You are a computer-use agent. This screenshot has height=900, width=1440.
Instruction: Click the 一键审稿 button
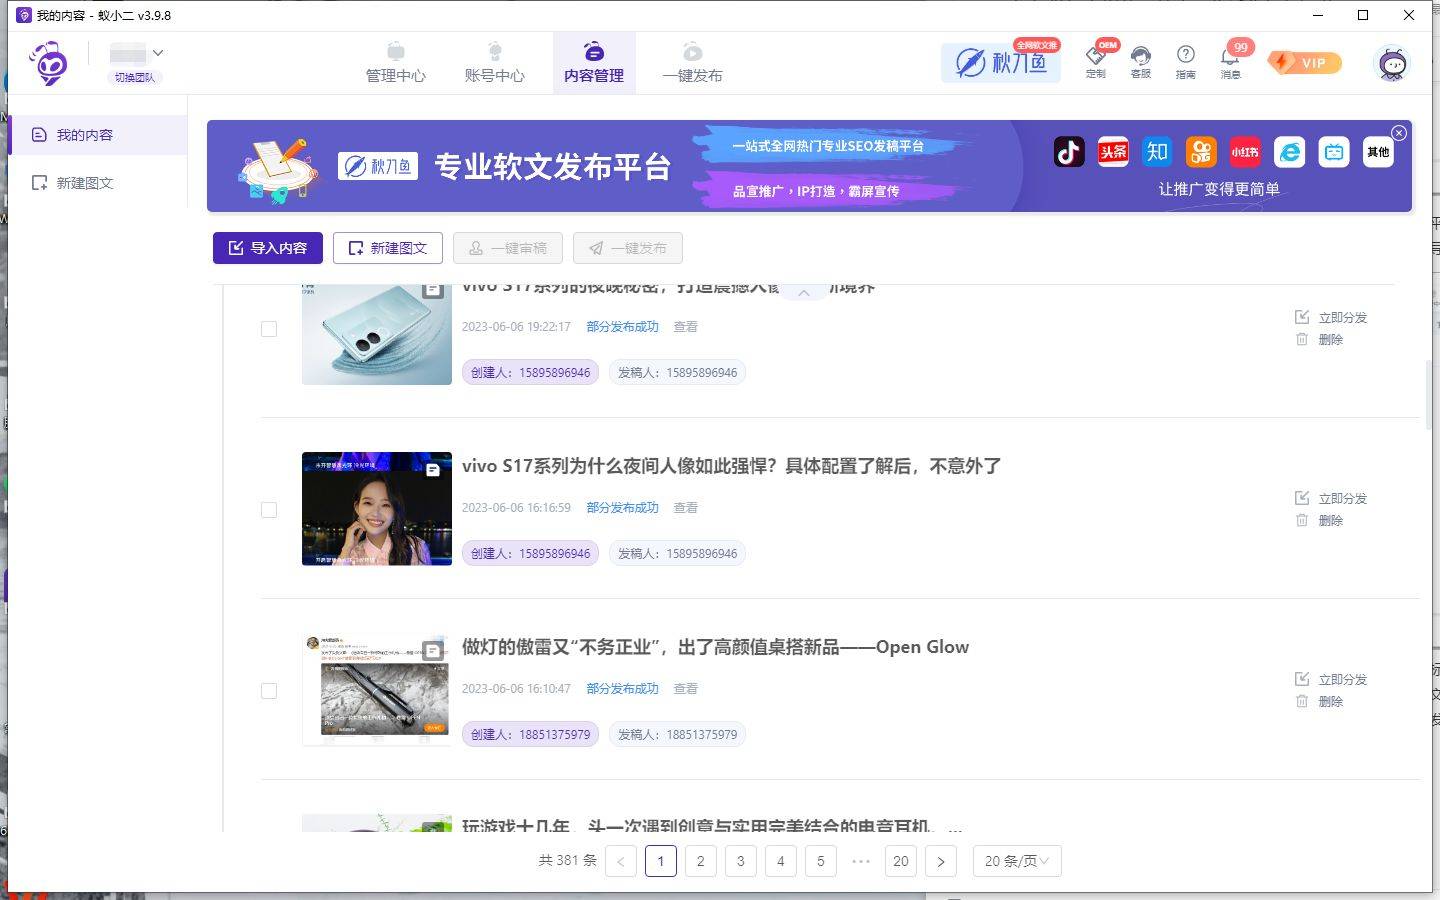pyautogui.click(x=508, y=248)
